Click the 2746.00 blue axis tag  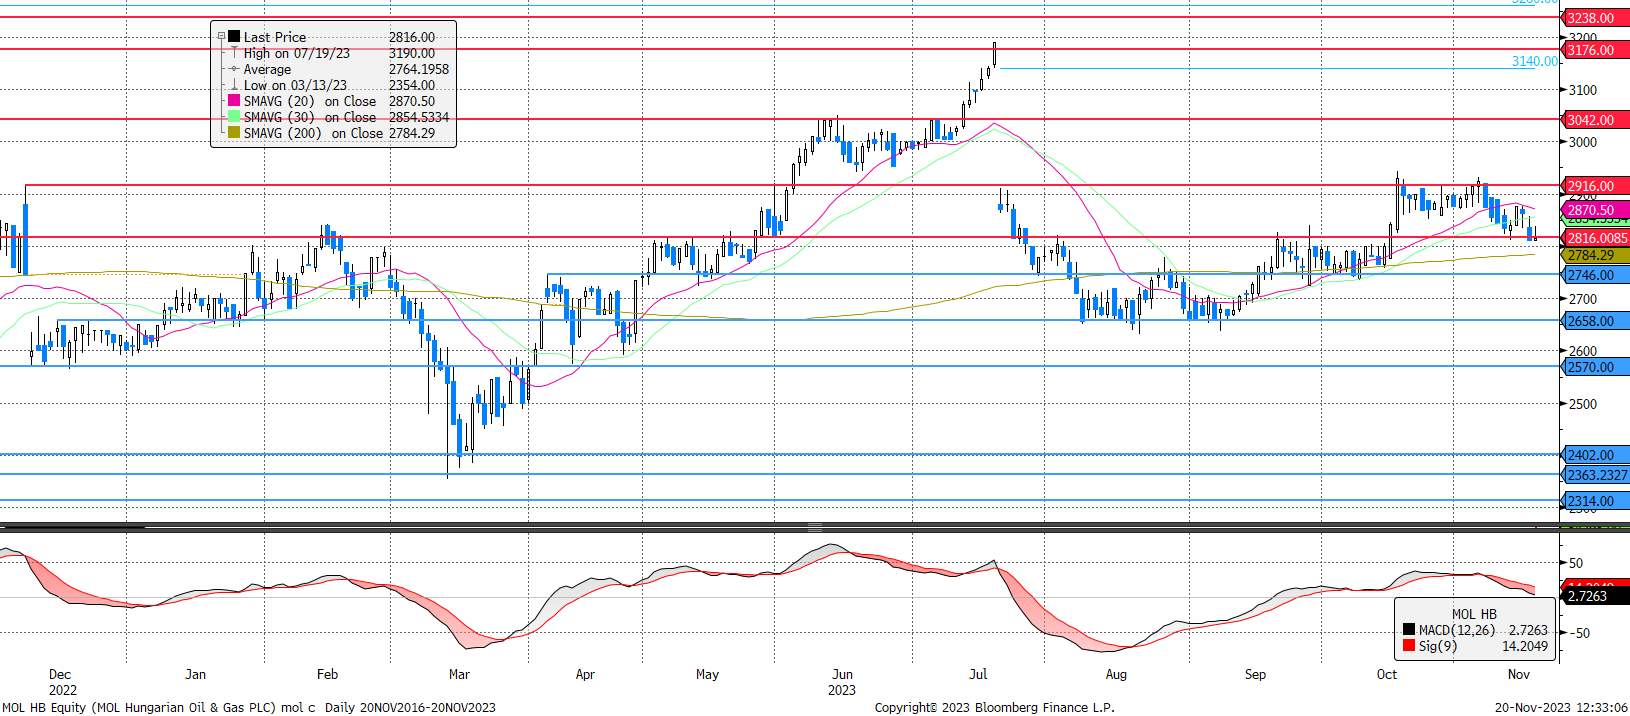(1596, 275)
